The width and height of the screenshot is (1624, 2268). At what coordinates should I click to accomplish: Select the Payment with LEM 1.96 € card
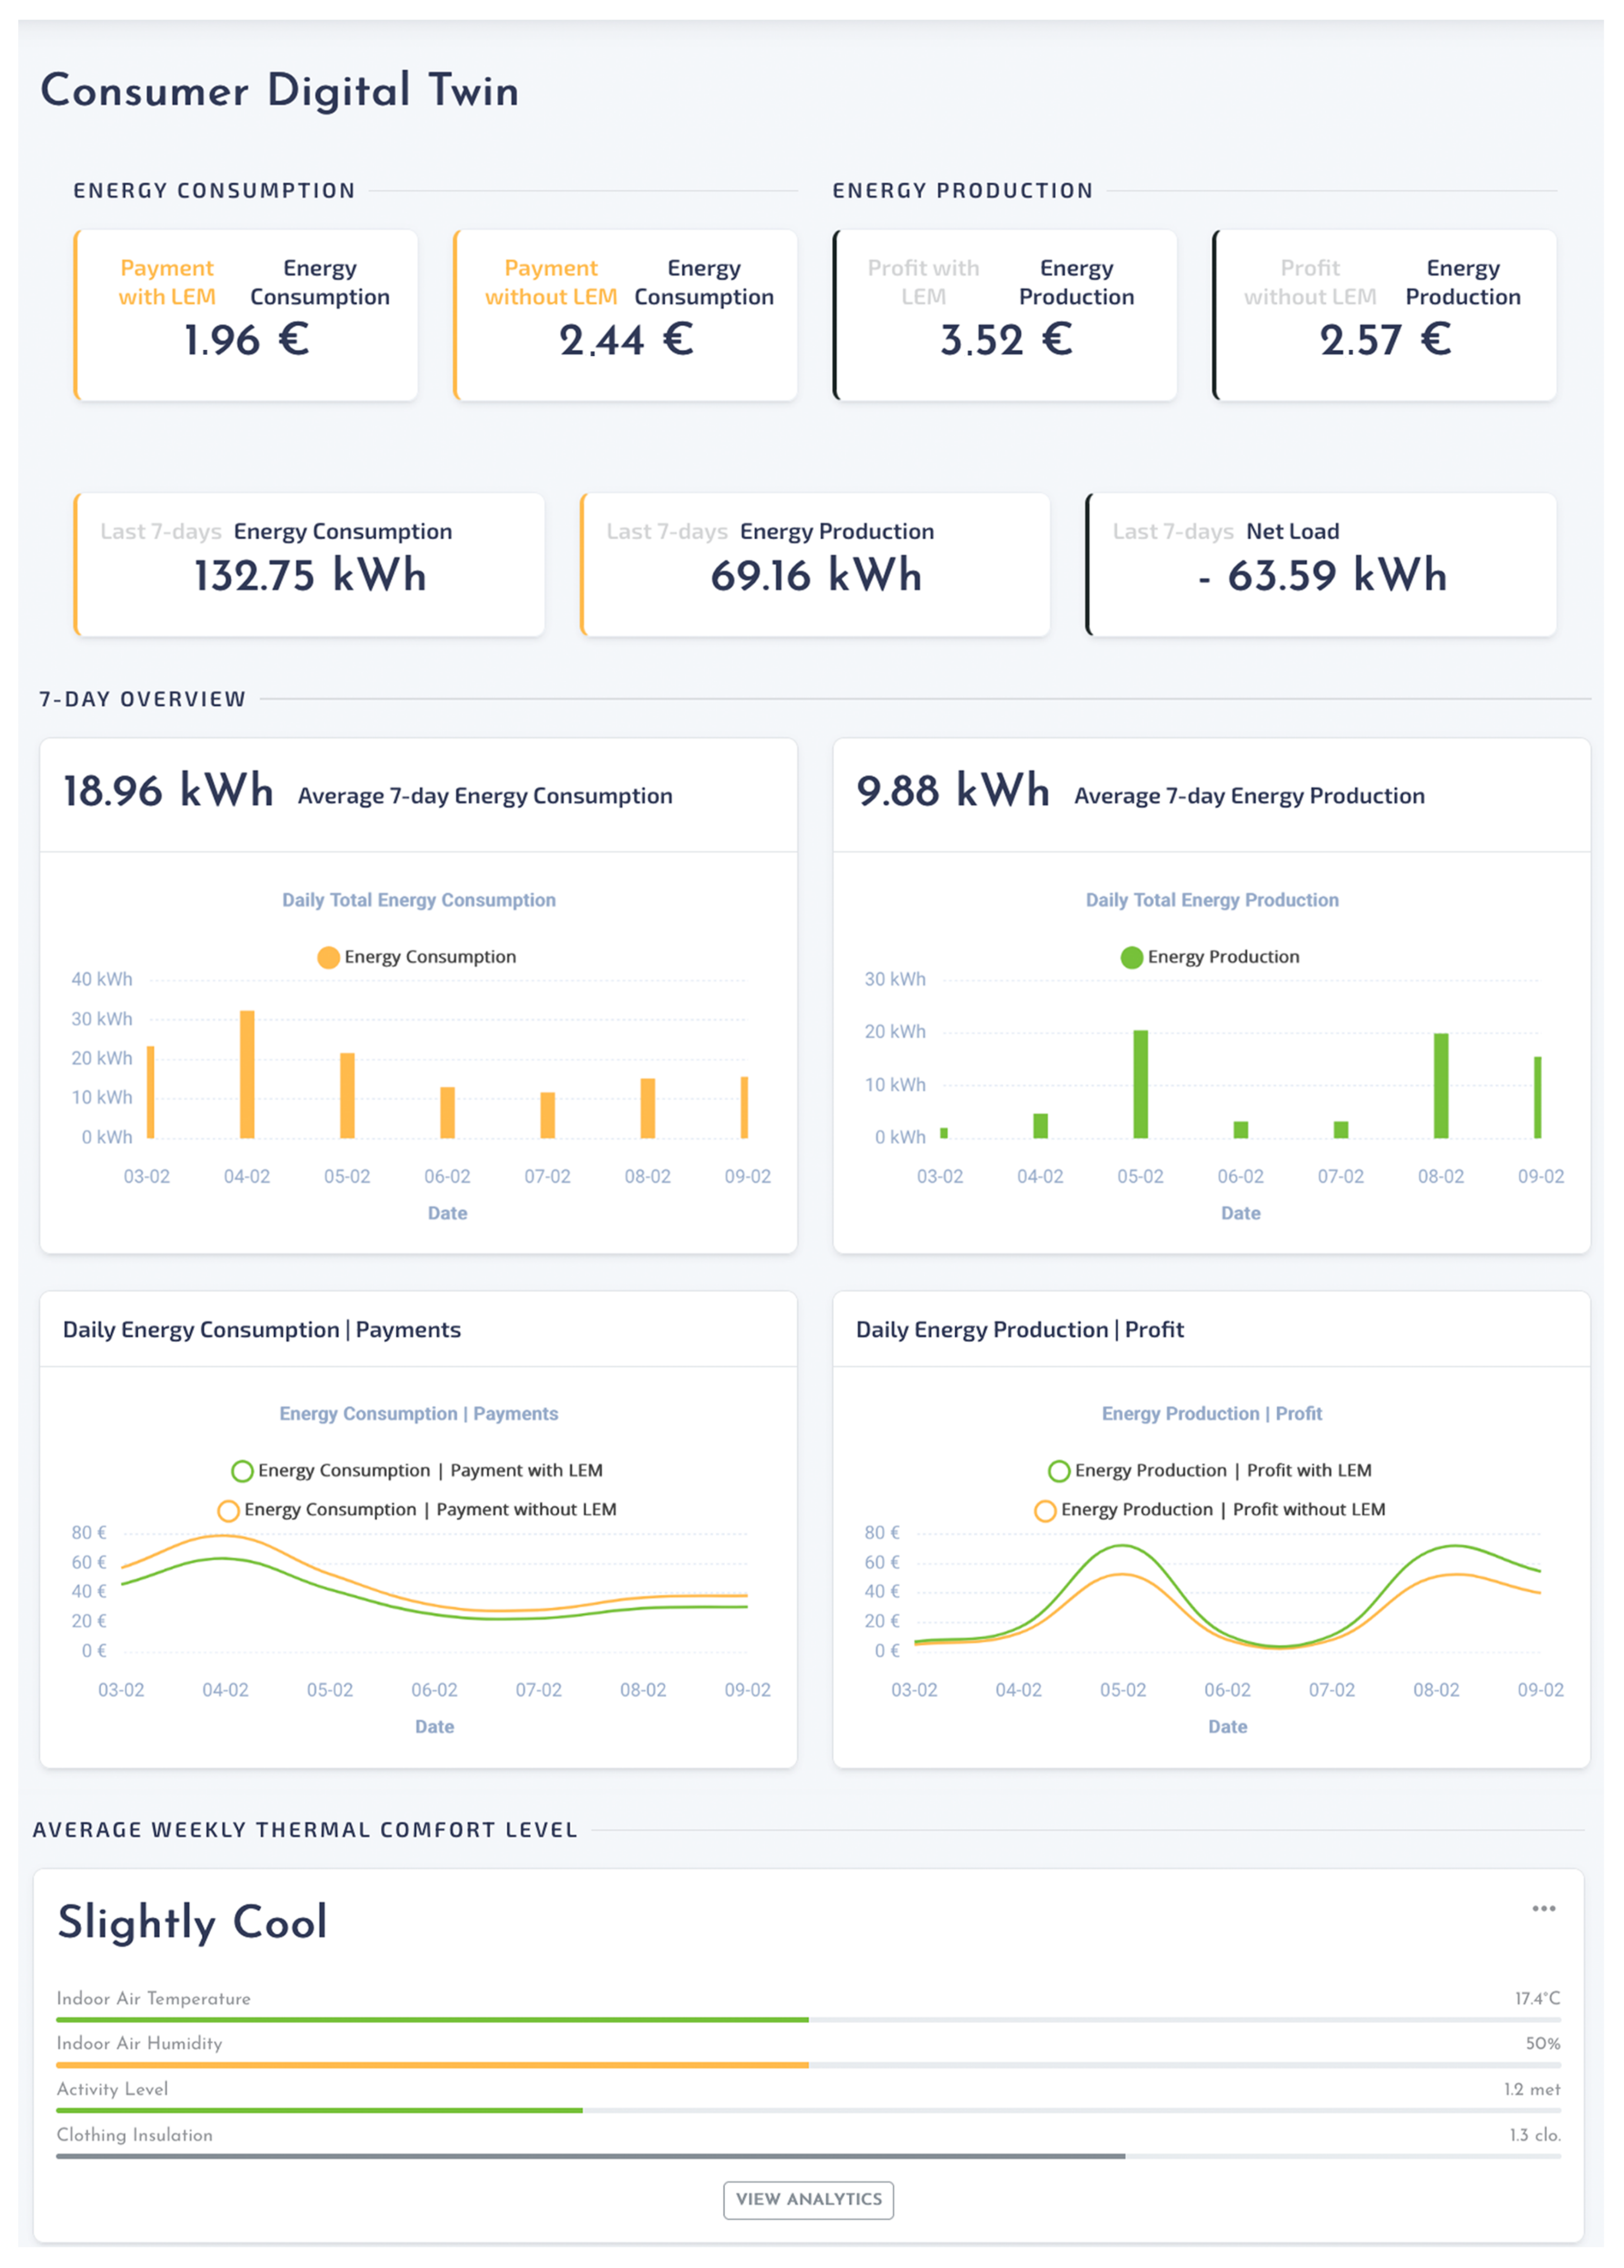tap(246, 316)
